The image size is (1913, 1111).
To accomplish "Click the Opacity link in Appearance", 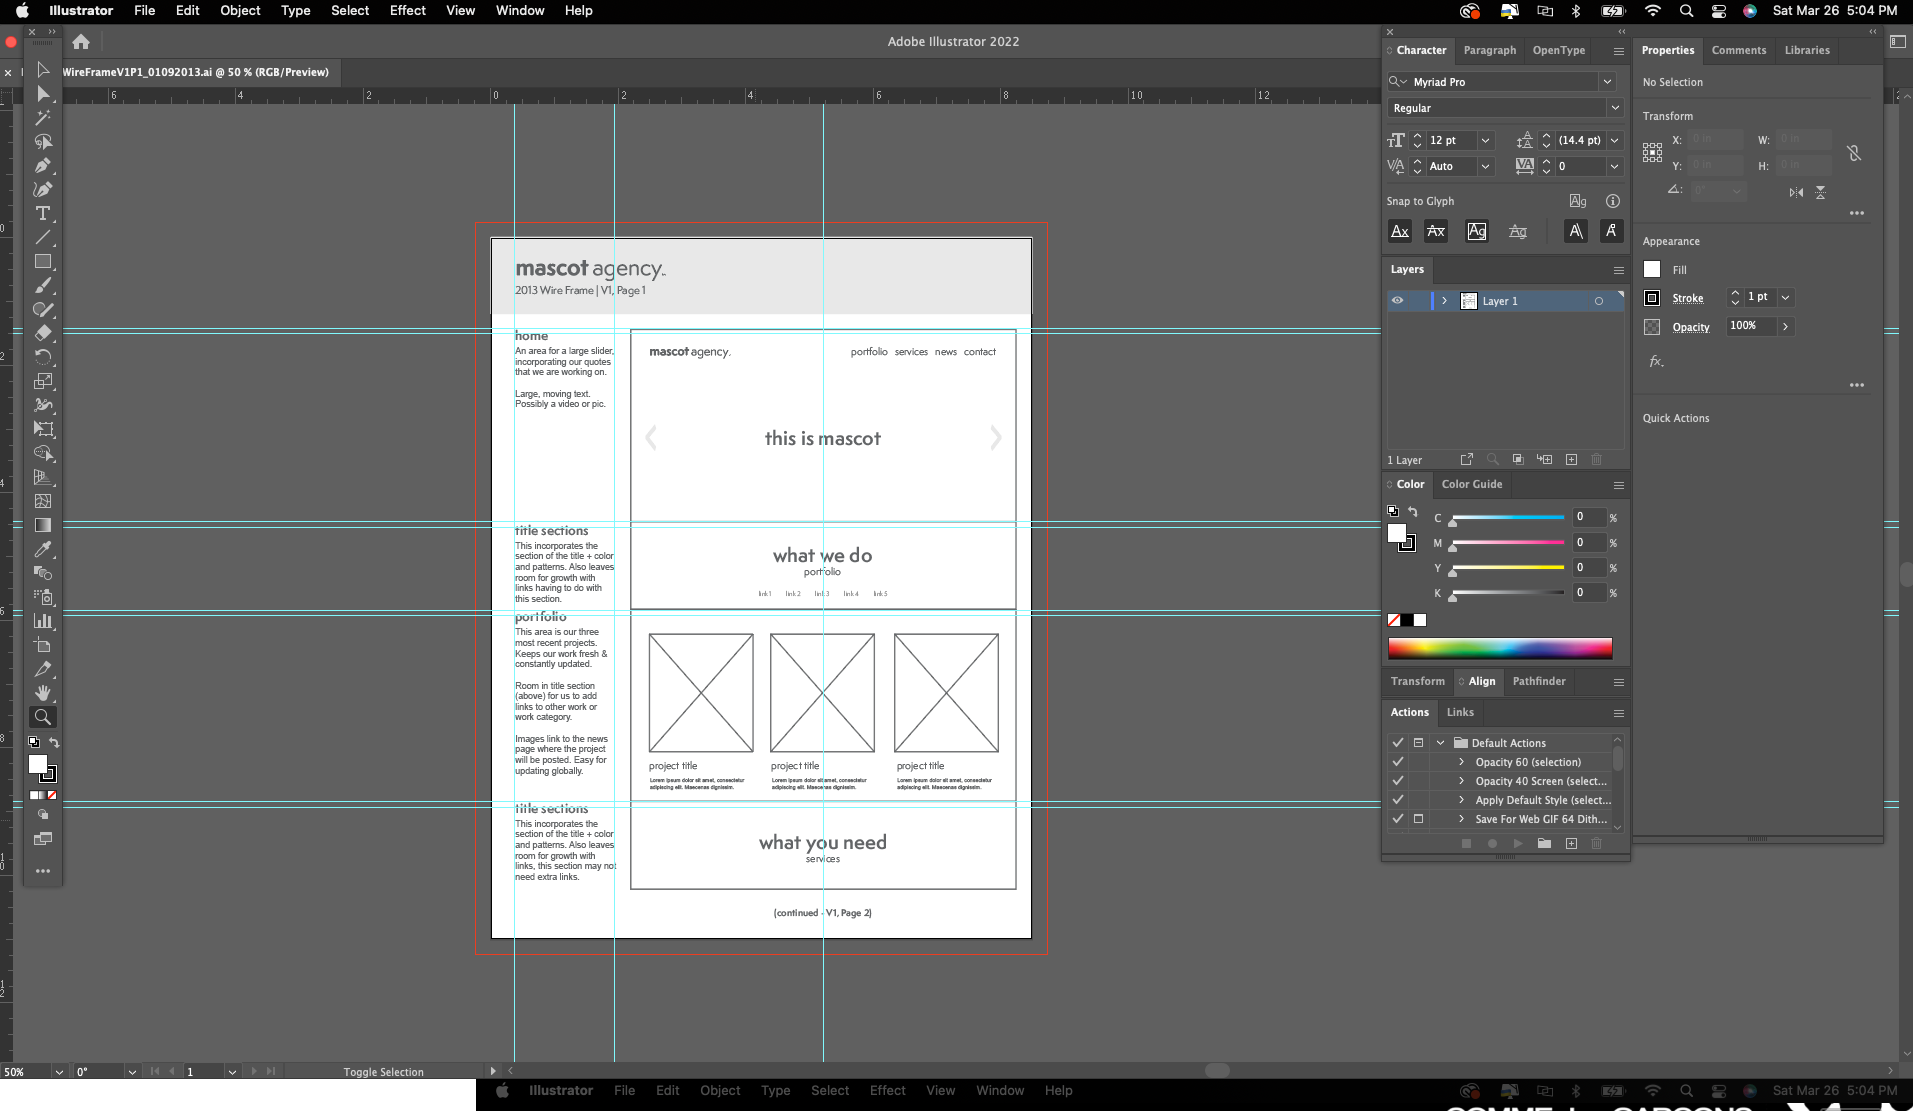I will pos(1692,327).
